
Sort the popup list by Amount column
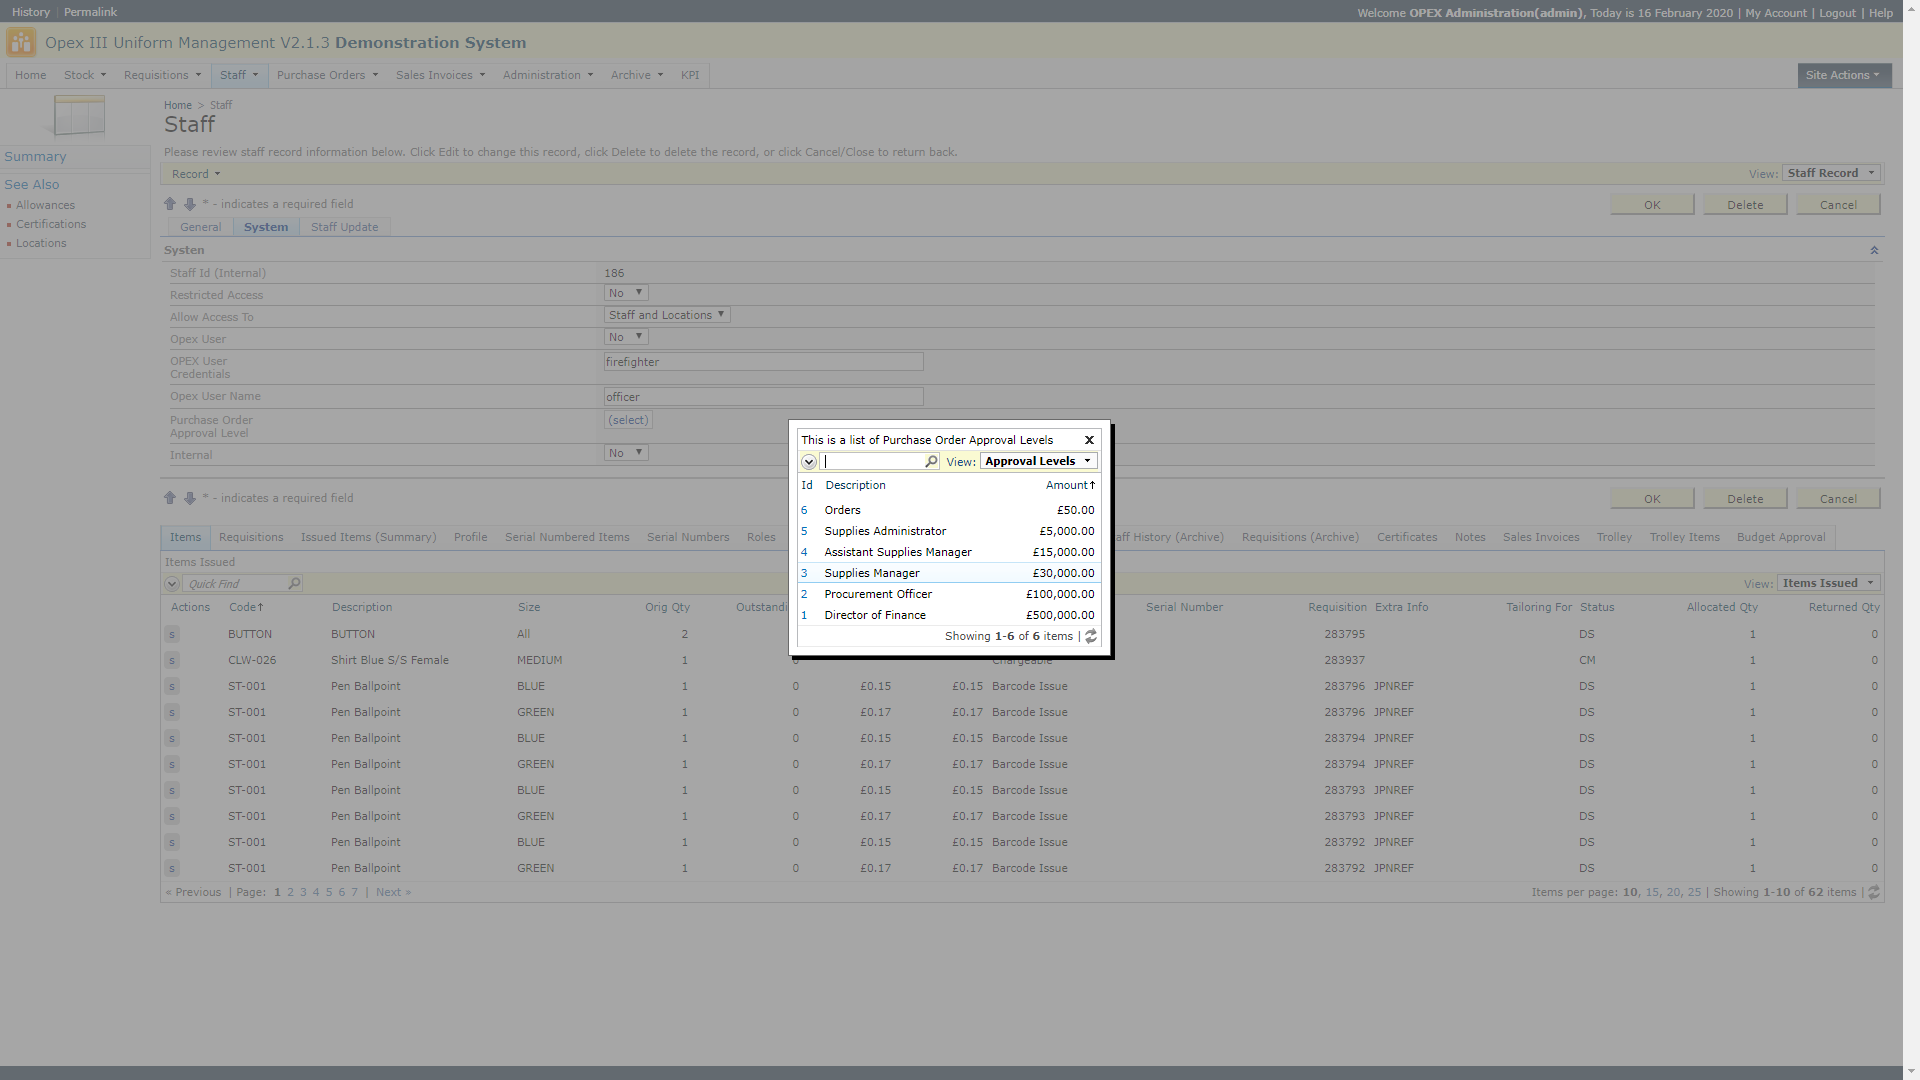1069,485
